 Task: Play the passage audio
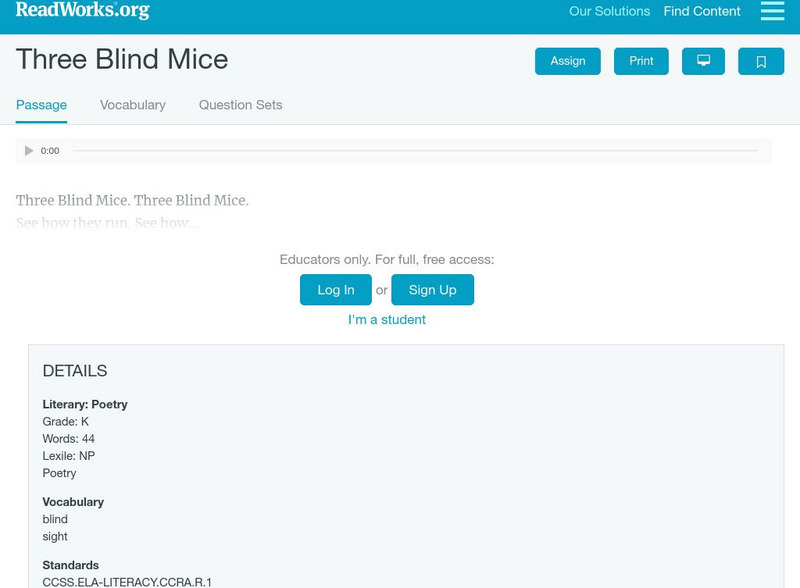[29, 151]
